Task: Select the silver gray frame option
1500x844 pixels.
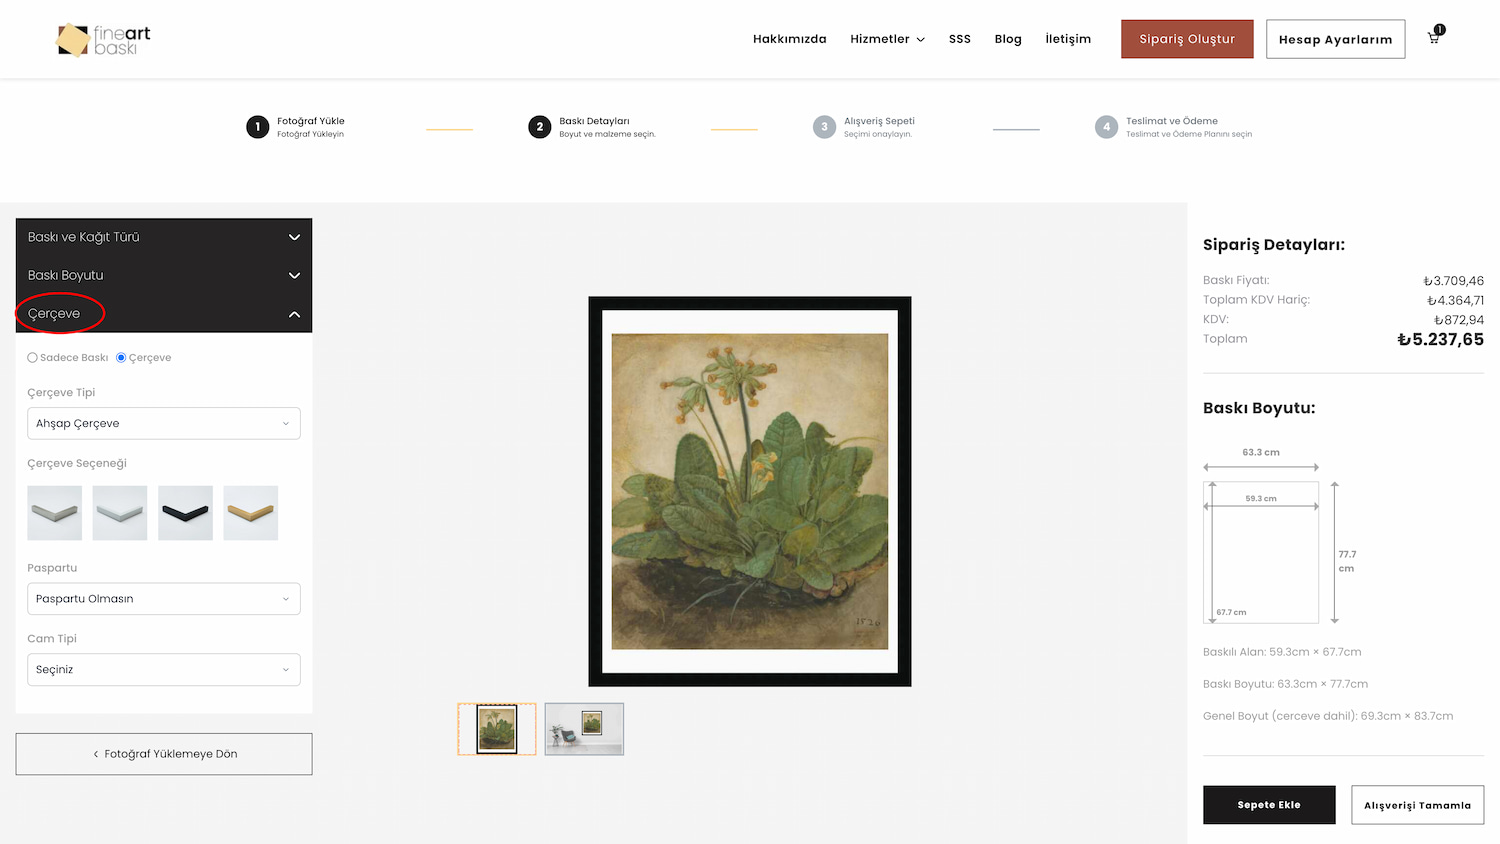Action: (x=55, y=513)
